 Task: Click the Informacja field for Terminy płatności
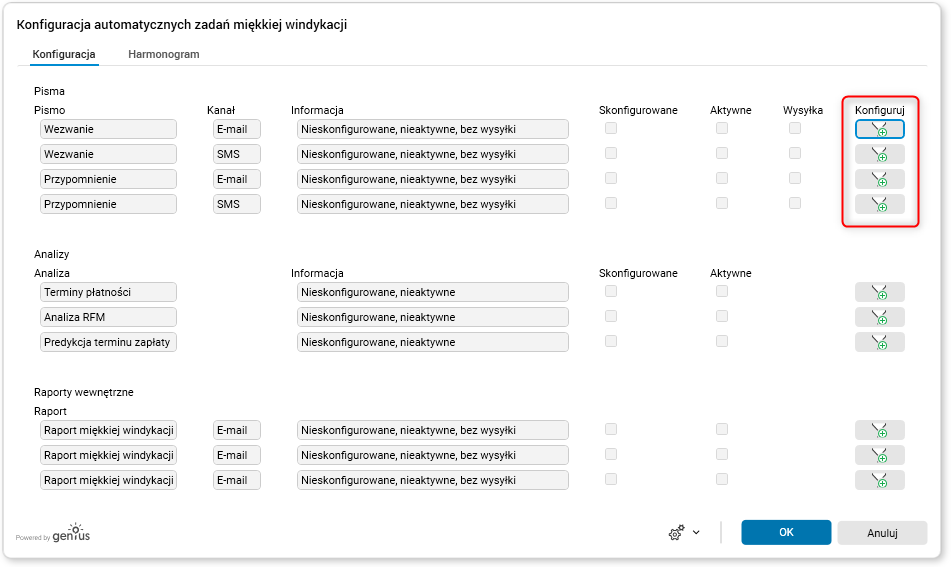[x=433, y=292]
